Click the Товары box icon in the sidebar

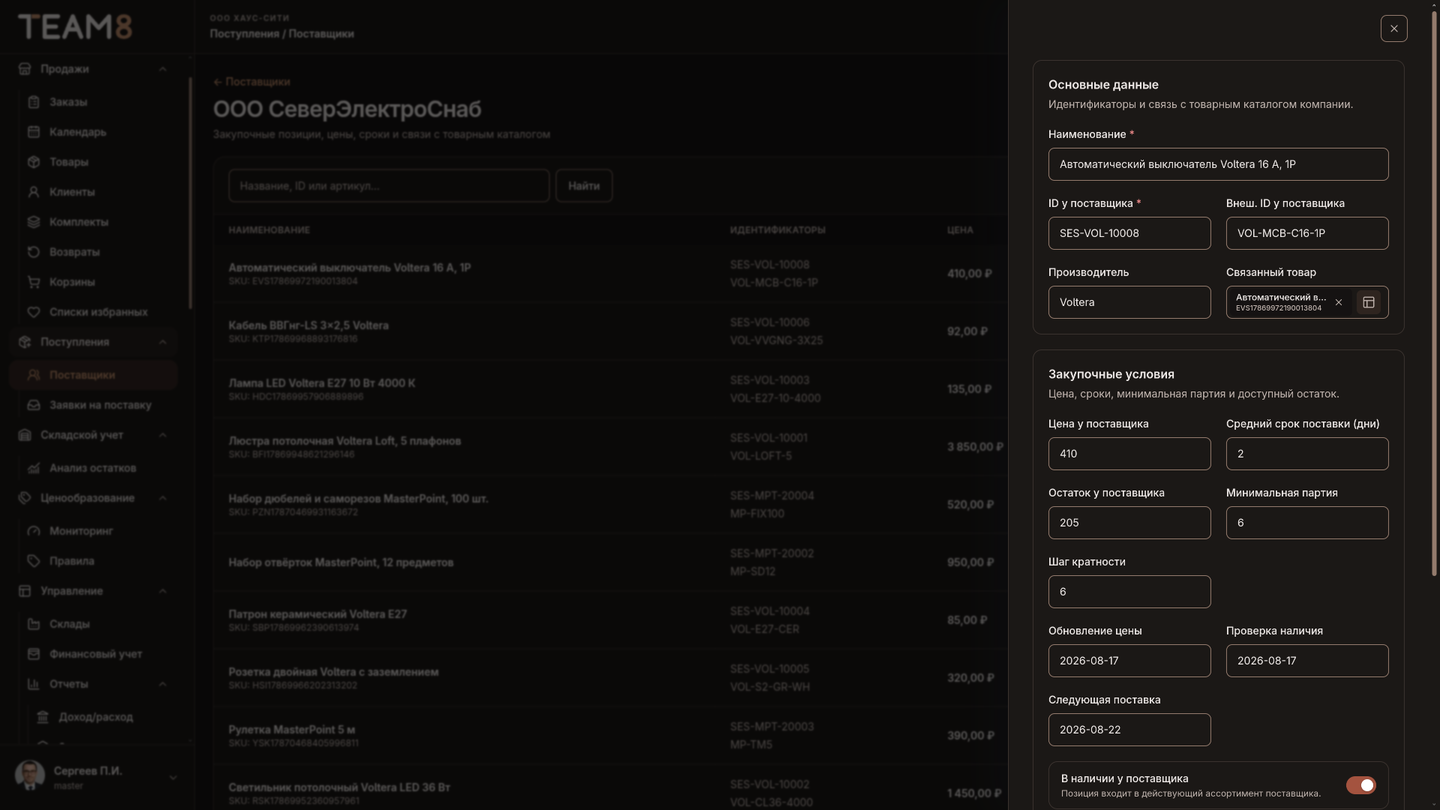coord(34,162)
